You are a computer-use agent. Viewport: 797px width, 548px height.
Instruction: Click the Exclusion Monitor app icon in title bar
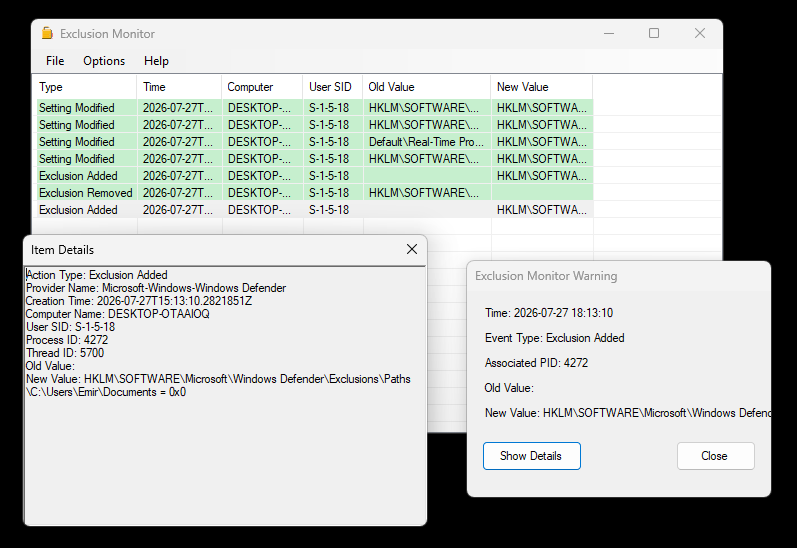pos(47,34)
